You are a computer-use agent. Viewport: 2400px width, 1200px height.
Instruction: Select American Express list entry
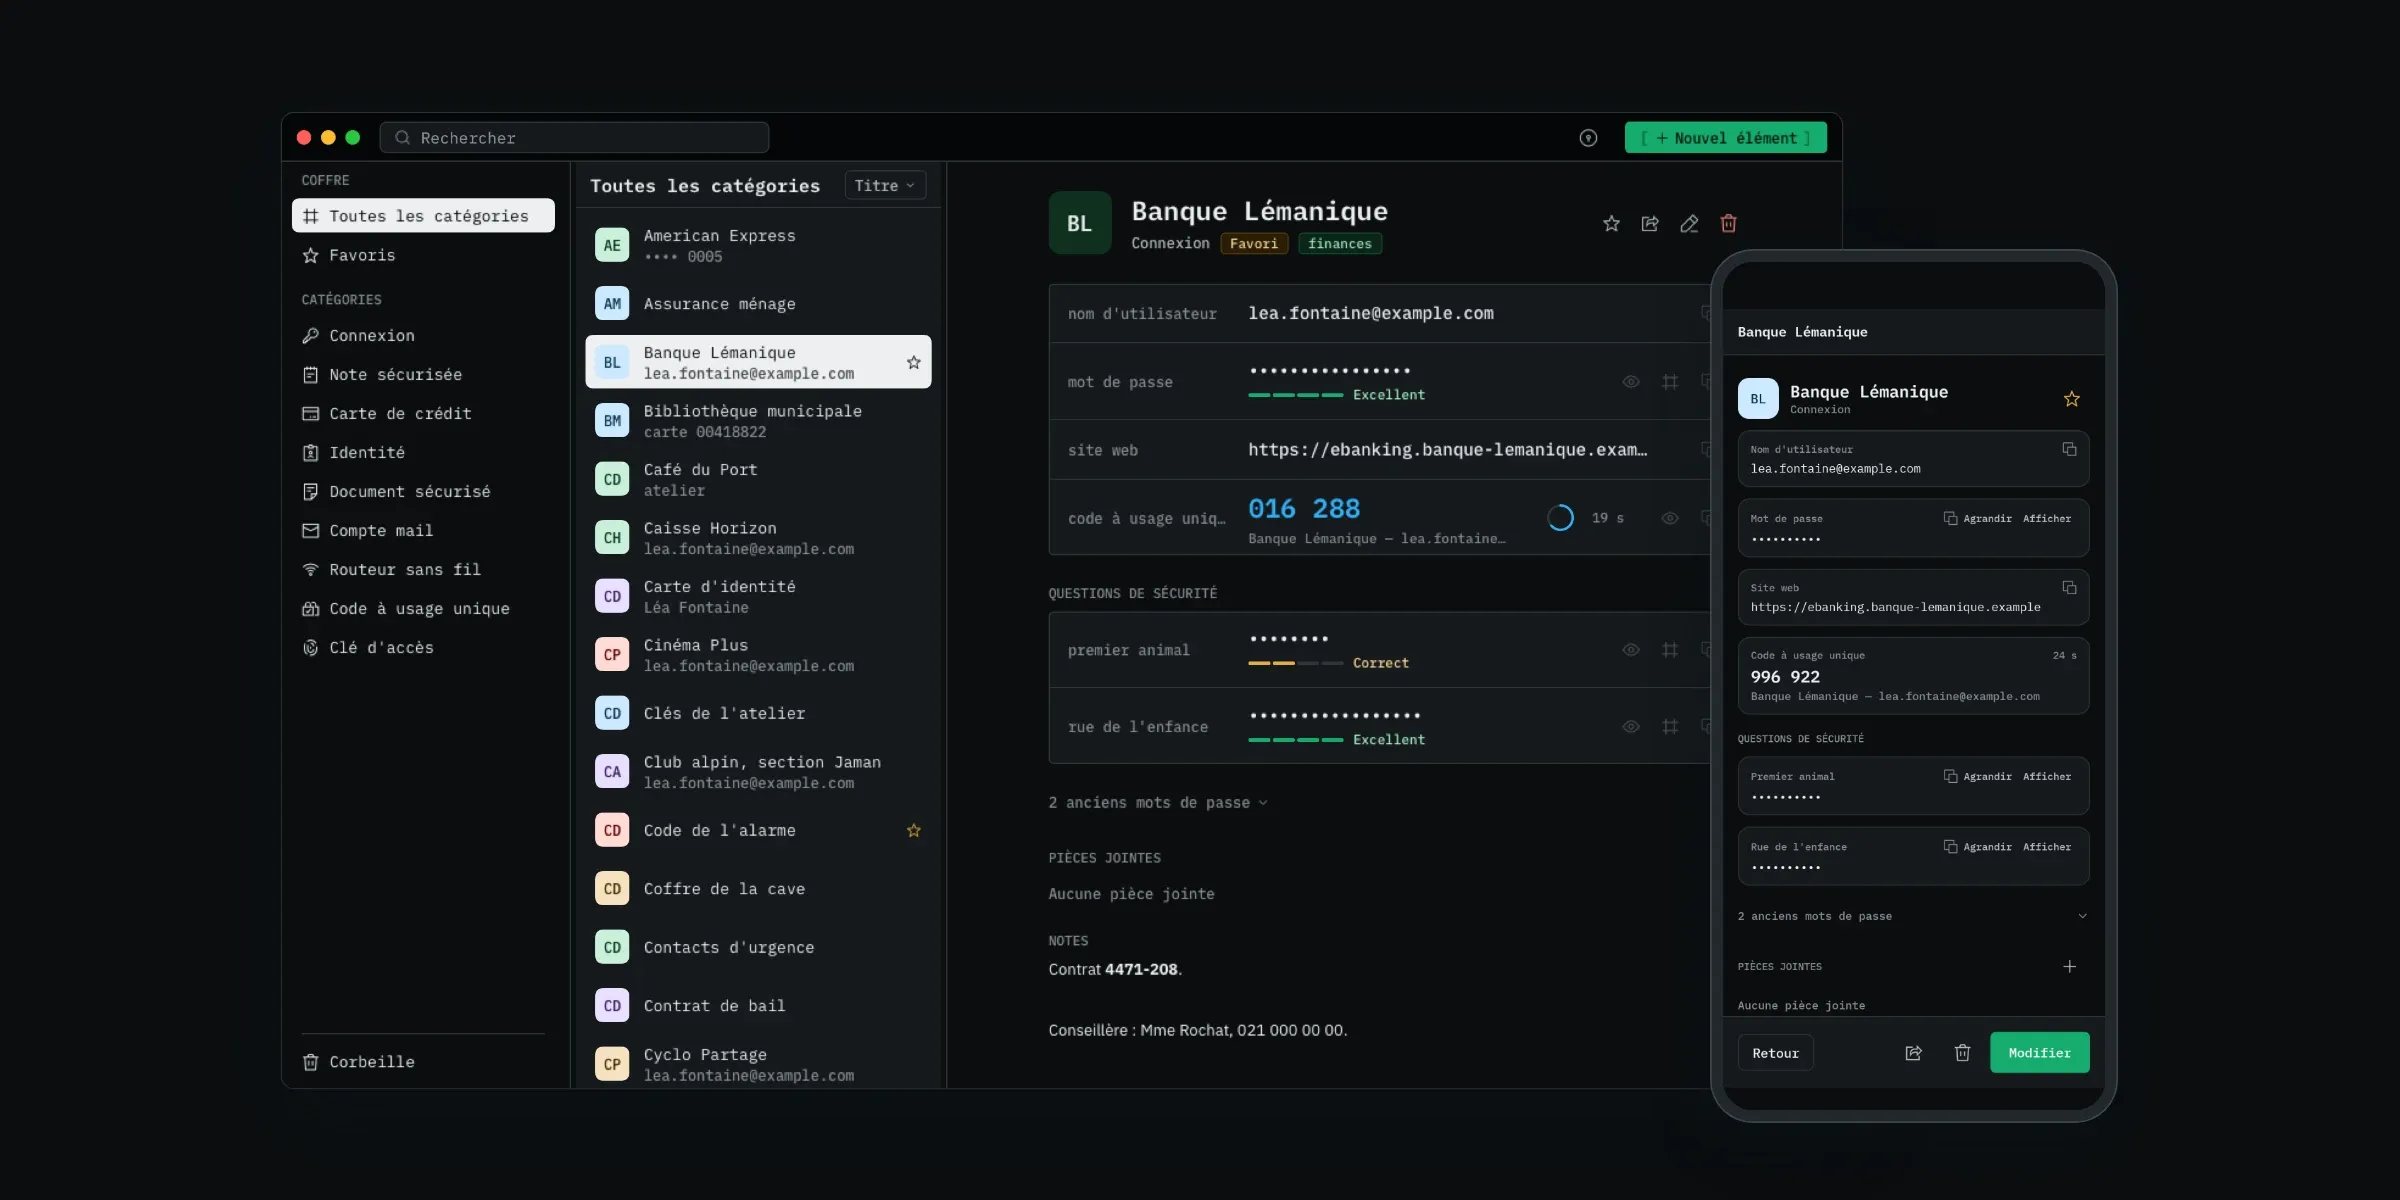click(x=758, y=245)
